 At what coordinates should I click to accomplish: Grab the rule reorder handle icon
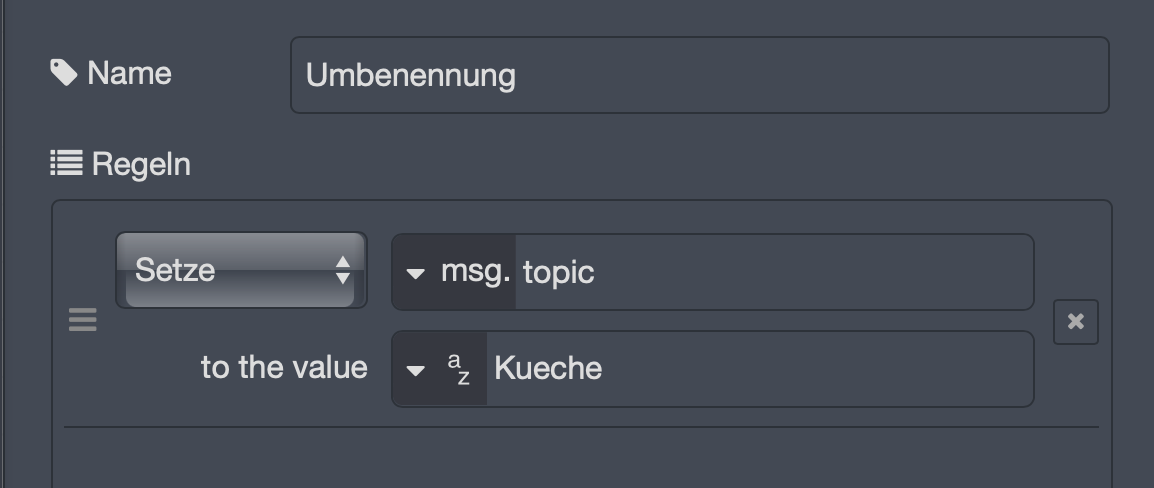click(x=82, y=319)
